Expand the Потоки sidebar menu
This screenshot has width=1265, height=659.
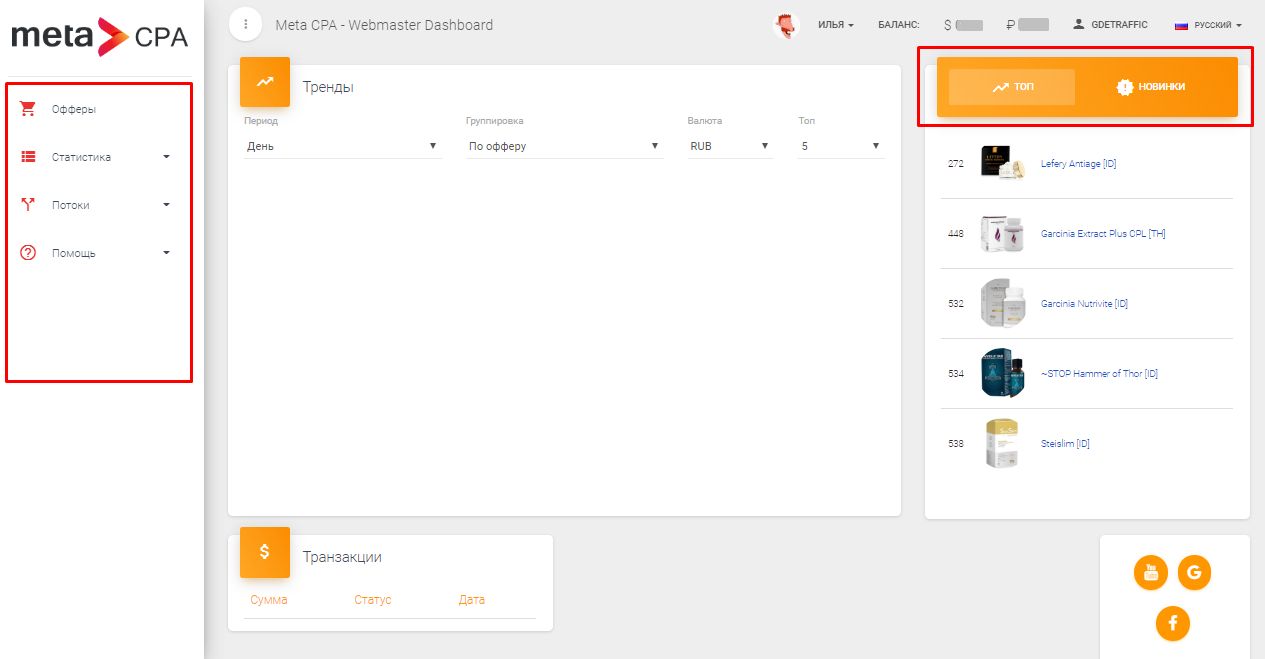[95, 205]
